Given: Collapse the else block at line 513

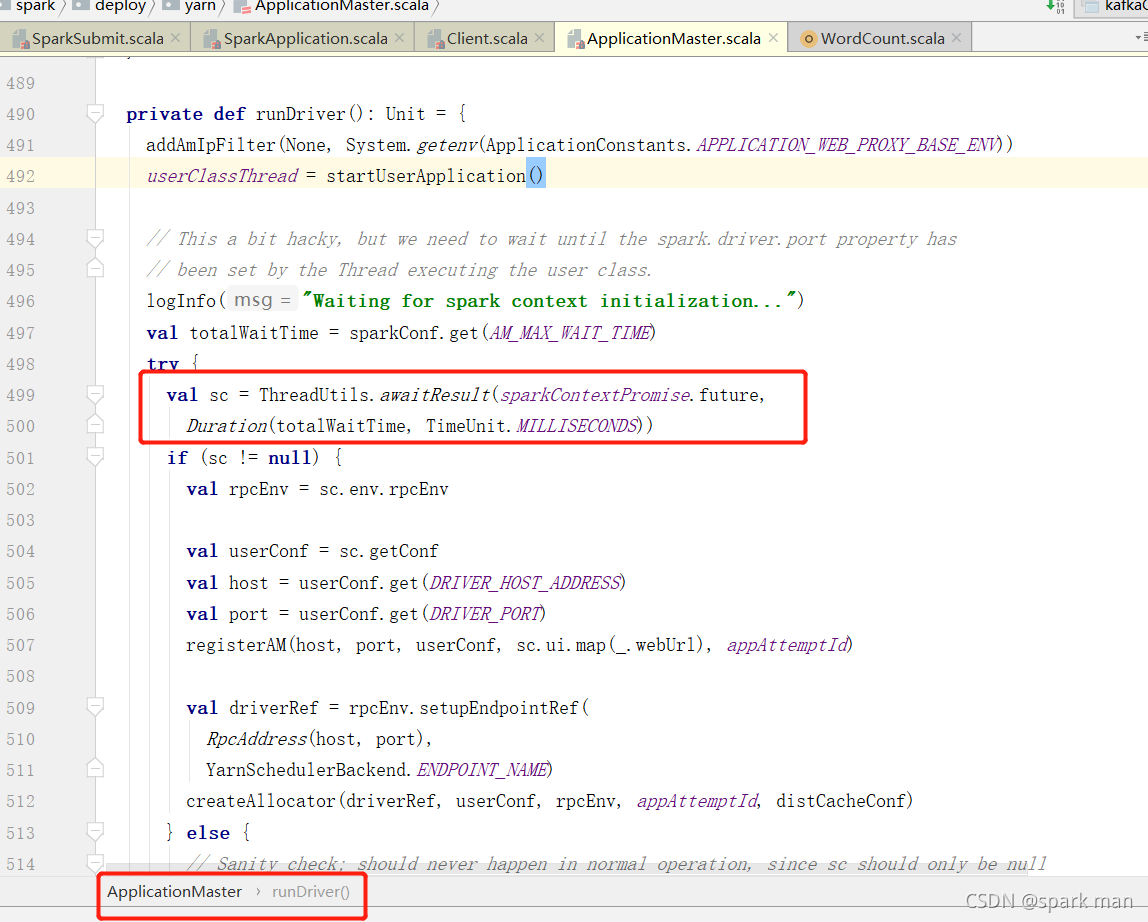Looking at the screenshot, I should tap(94, 831).
